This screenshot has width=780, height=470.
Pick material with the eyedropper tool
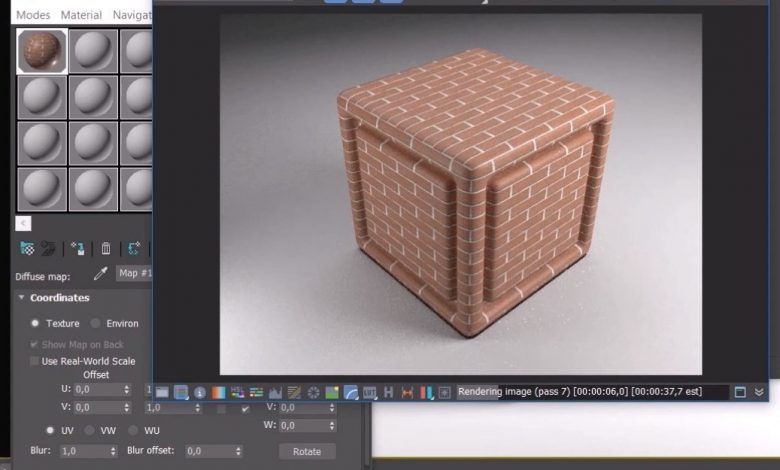[100, 273]
